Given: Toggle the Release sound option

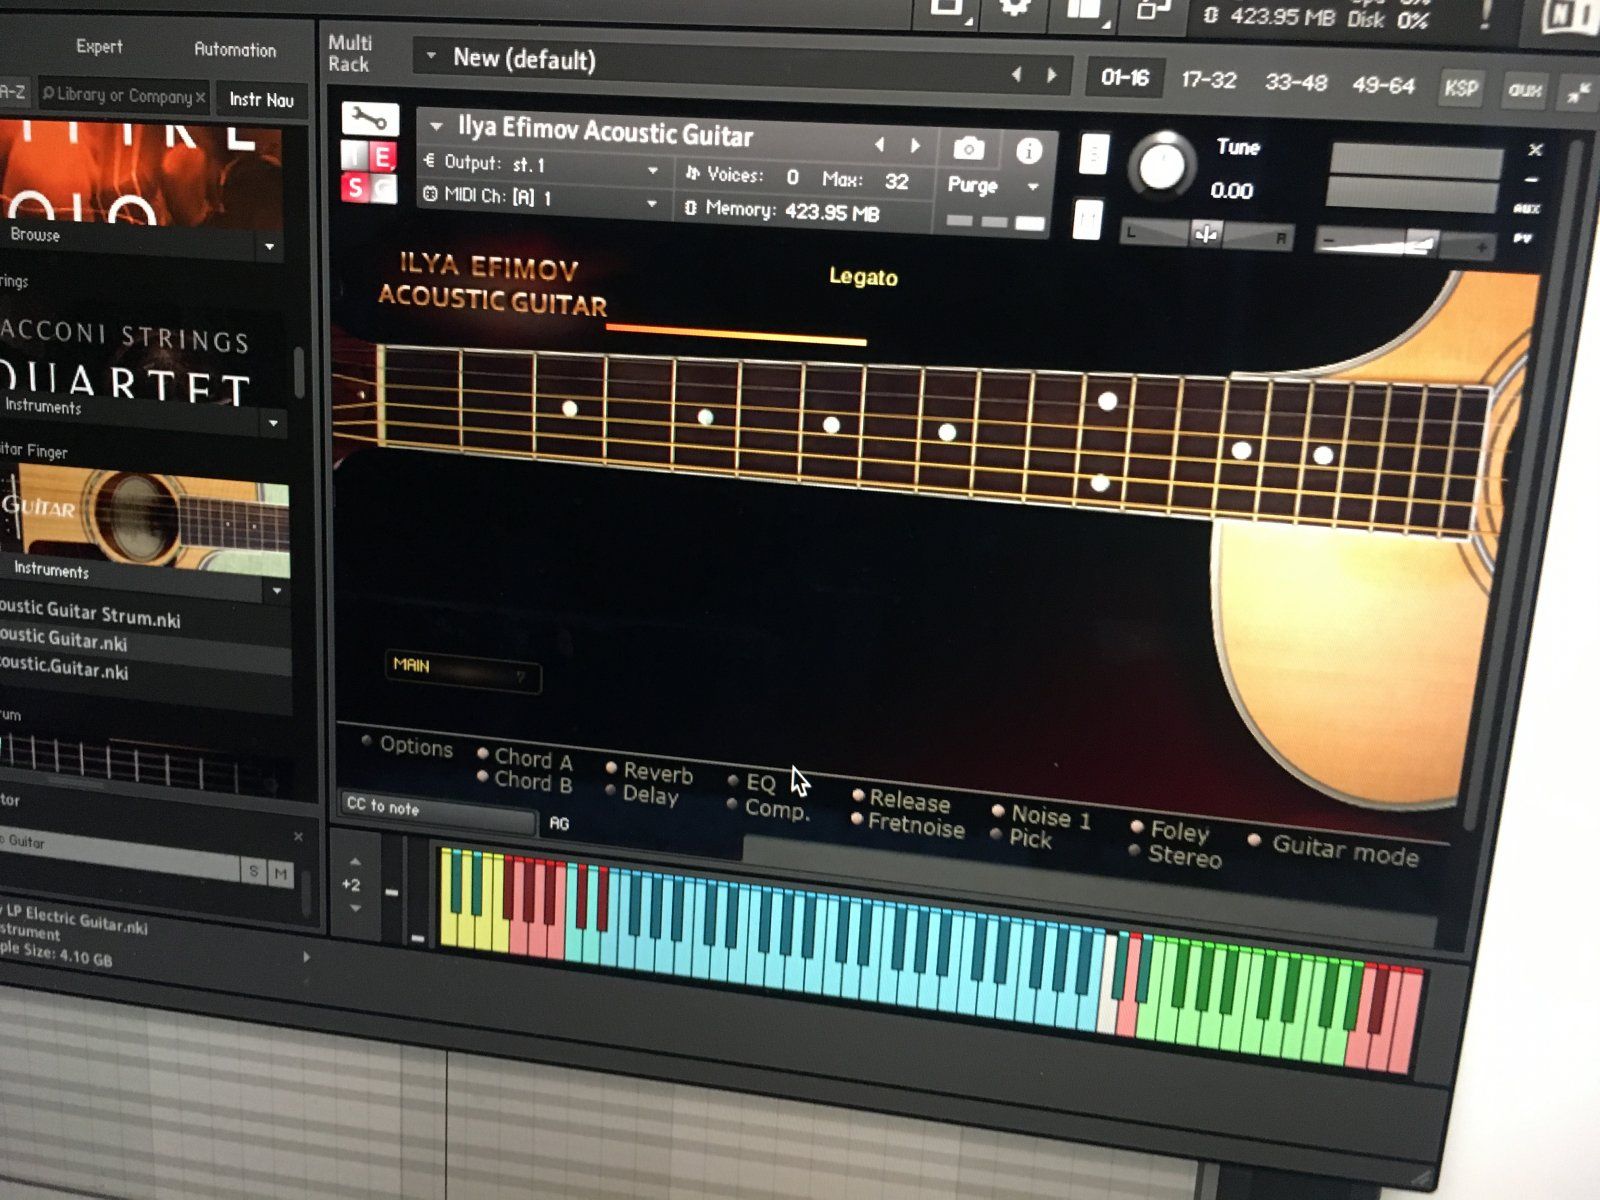Looking at the screenshot, I should [x=858, y=795].
